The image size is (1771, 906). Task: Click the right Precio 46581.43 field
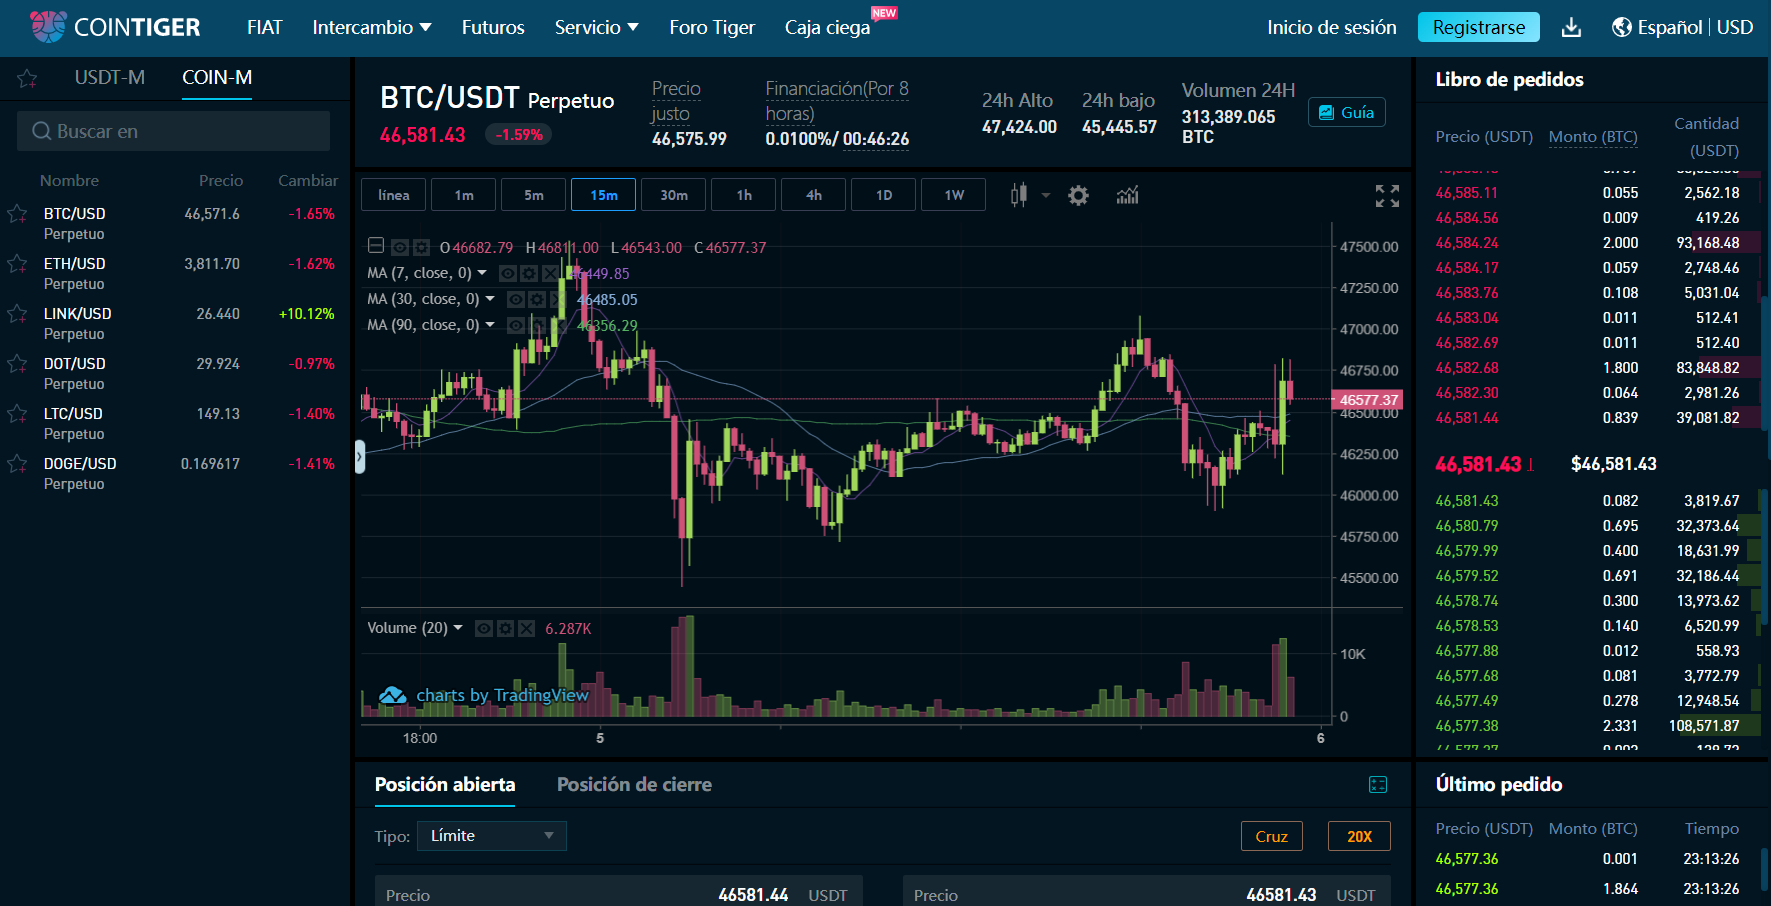1147,893
